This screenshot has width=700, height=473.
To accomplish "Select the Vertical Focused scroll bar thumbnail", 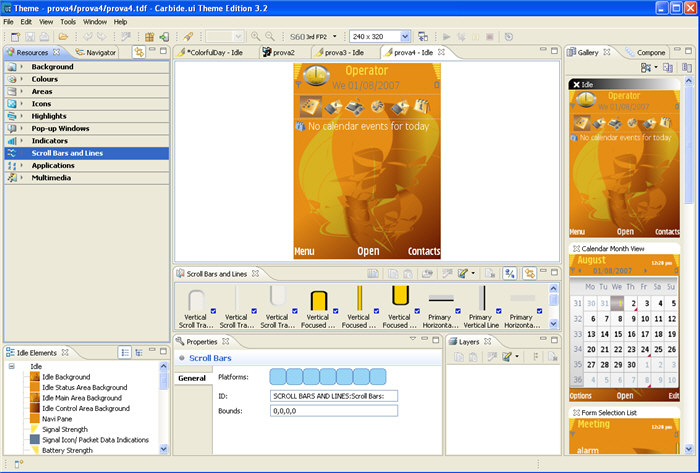I will point(319,298).
